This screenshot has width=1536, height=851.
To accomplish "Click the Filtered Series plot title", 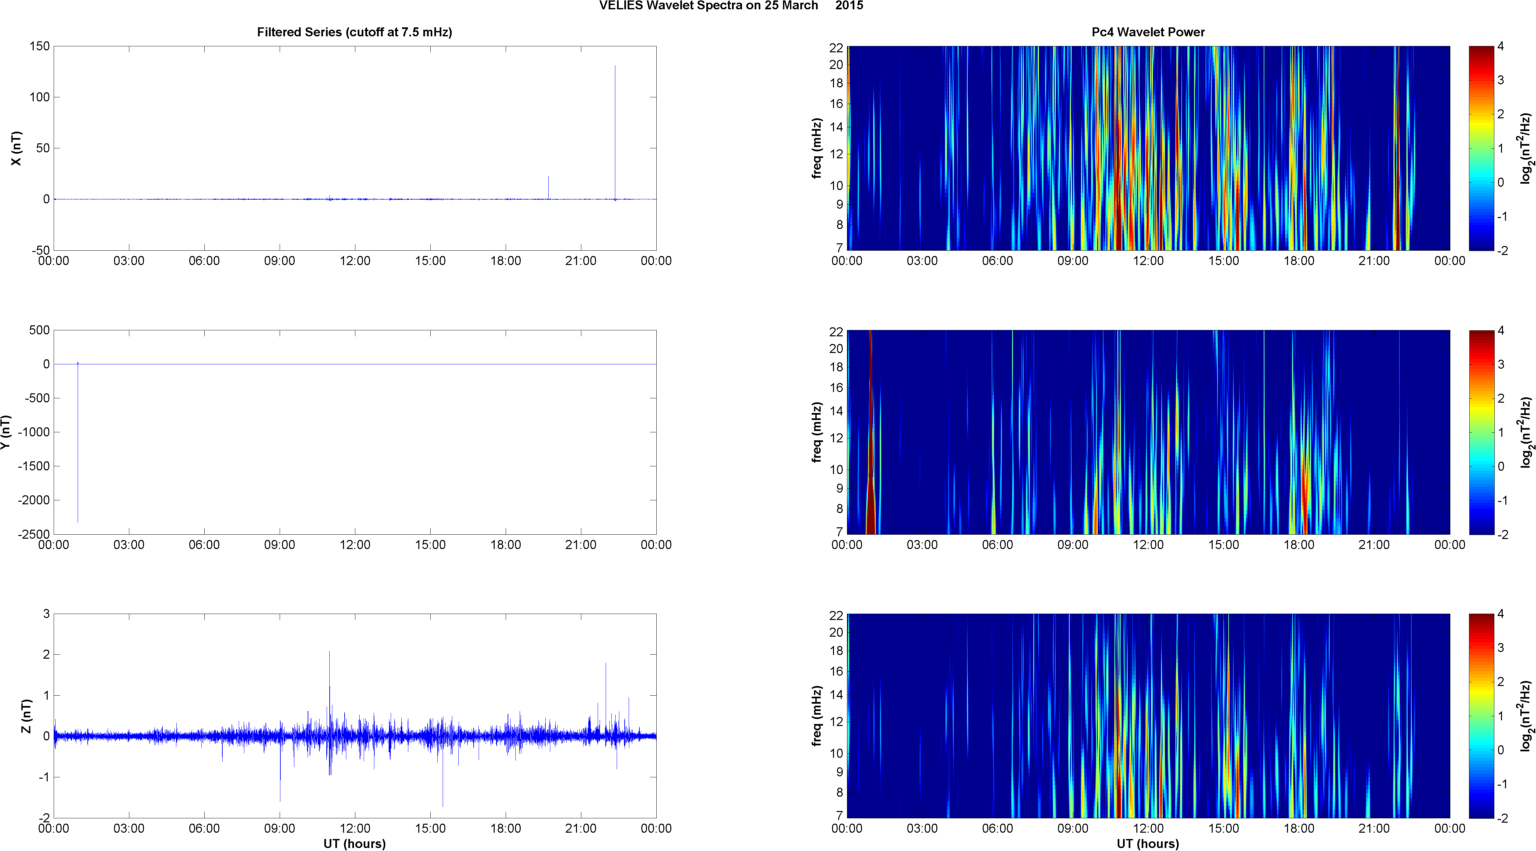I will point(354,32).
